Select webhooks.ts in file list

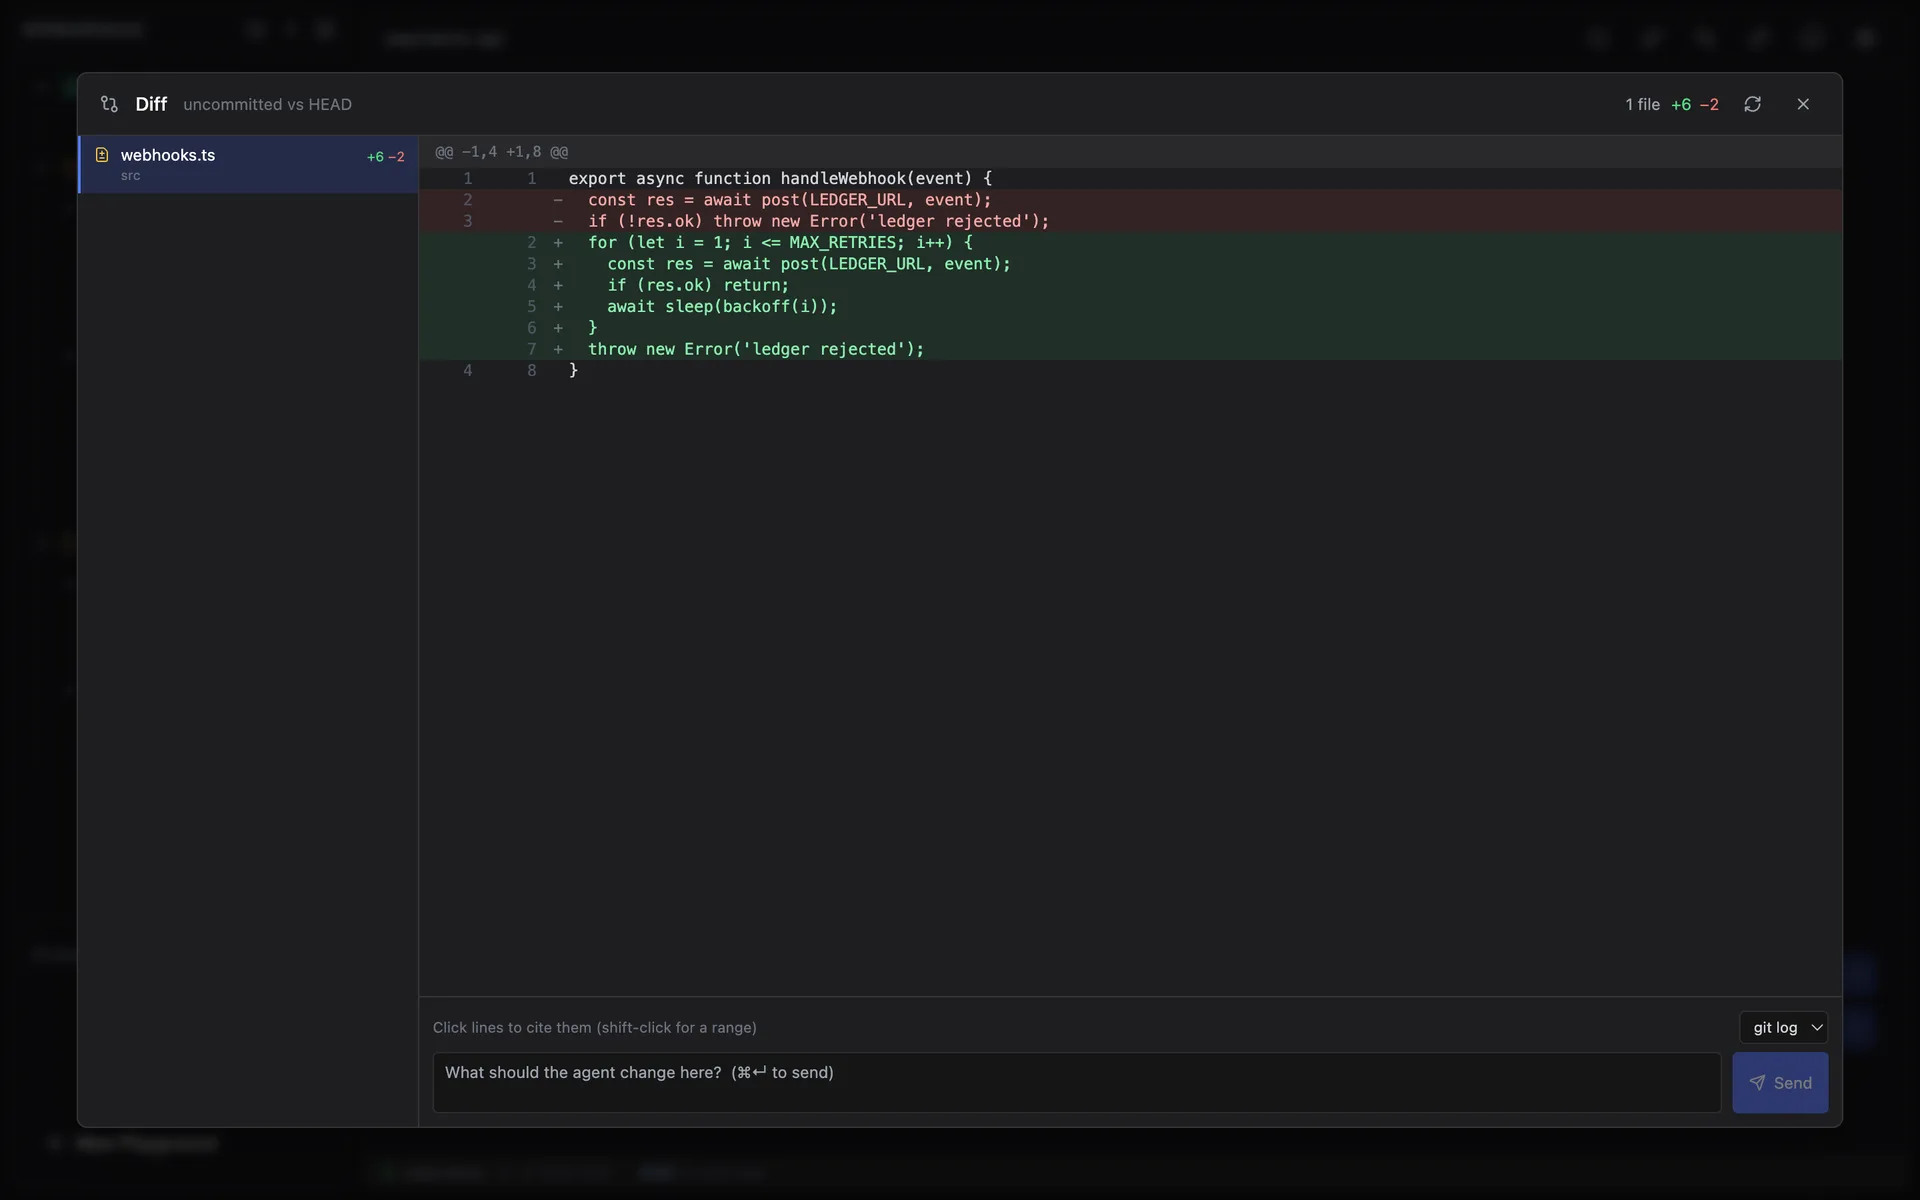pos(248,164)
